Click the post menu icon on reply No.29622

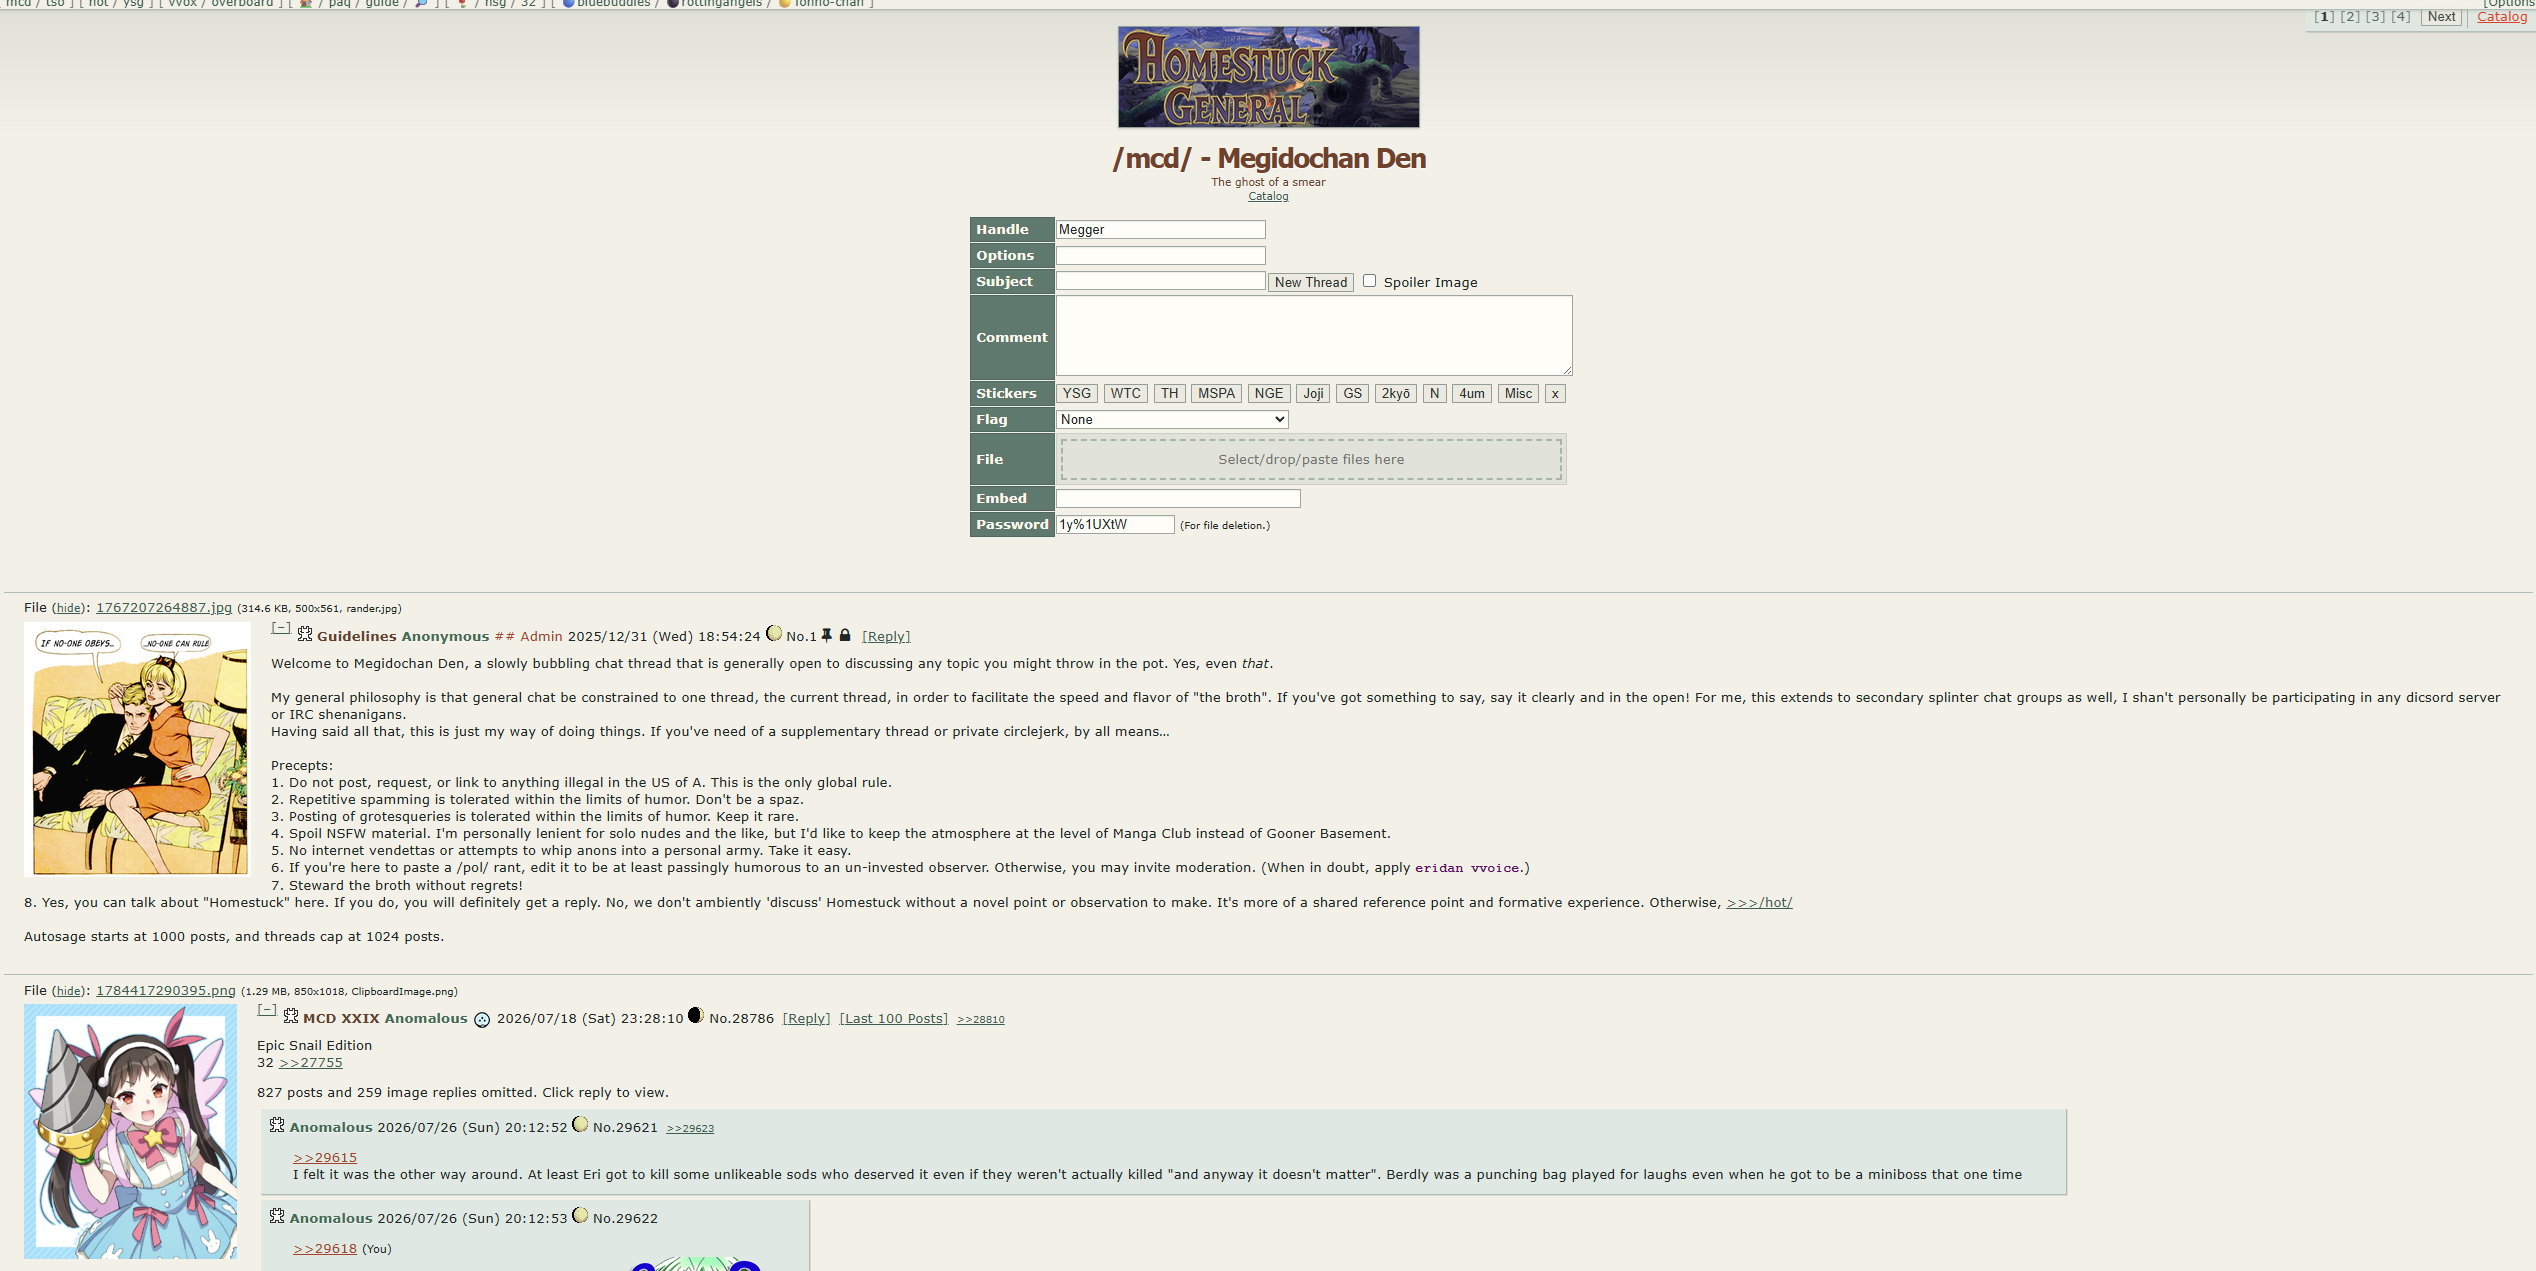point(277,1216)
